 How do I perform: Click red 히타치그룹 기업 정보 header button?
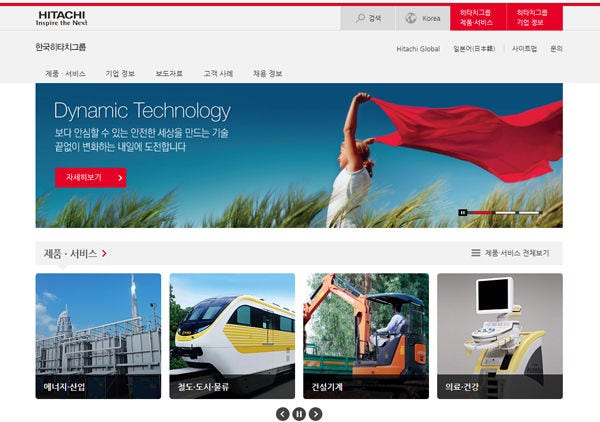(x=535, y=17)
